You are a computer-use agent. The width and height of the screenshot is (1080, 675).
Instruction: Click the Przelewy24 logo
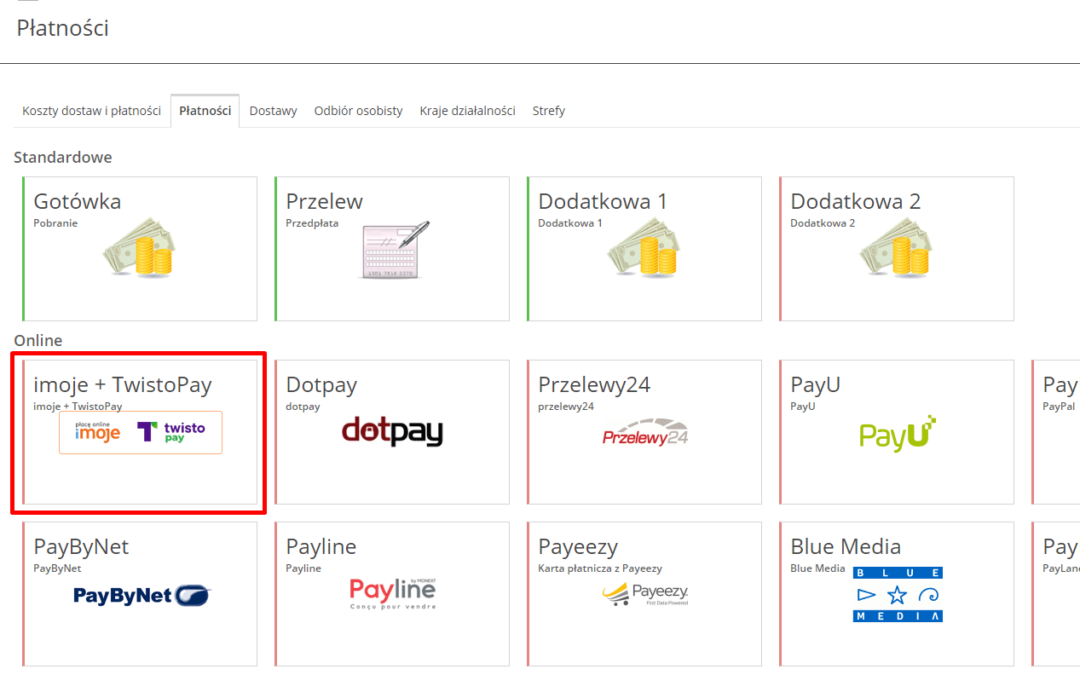click(x=645, y=432)
